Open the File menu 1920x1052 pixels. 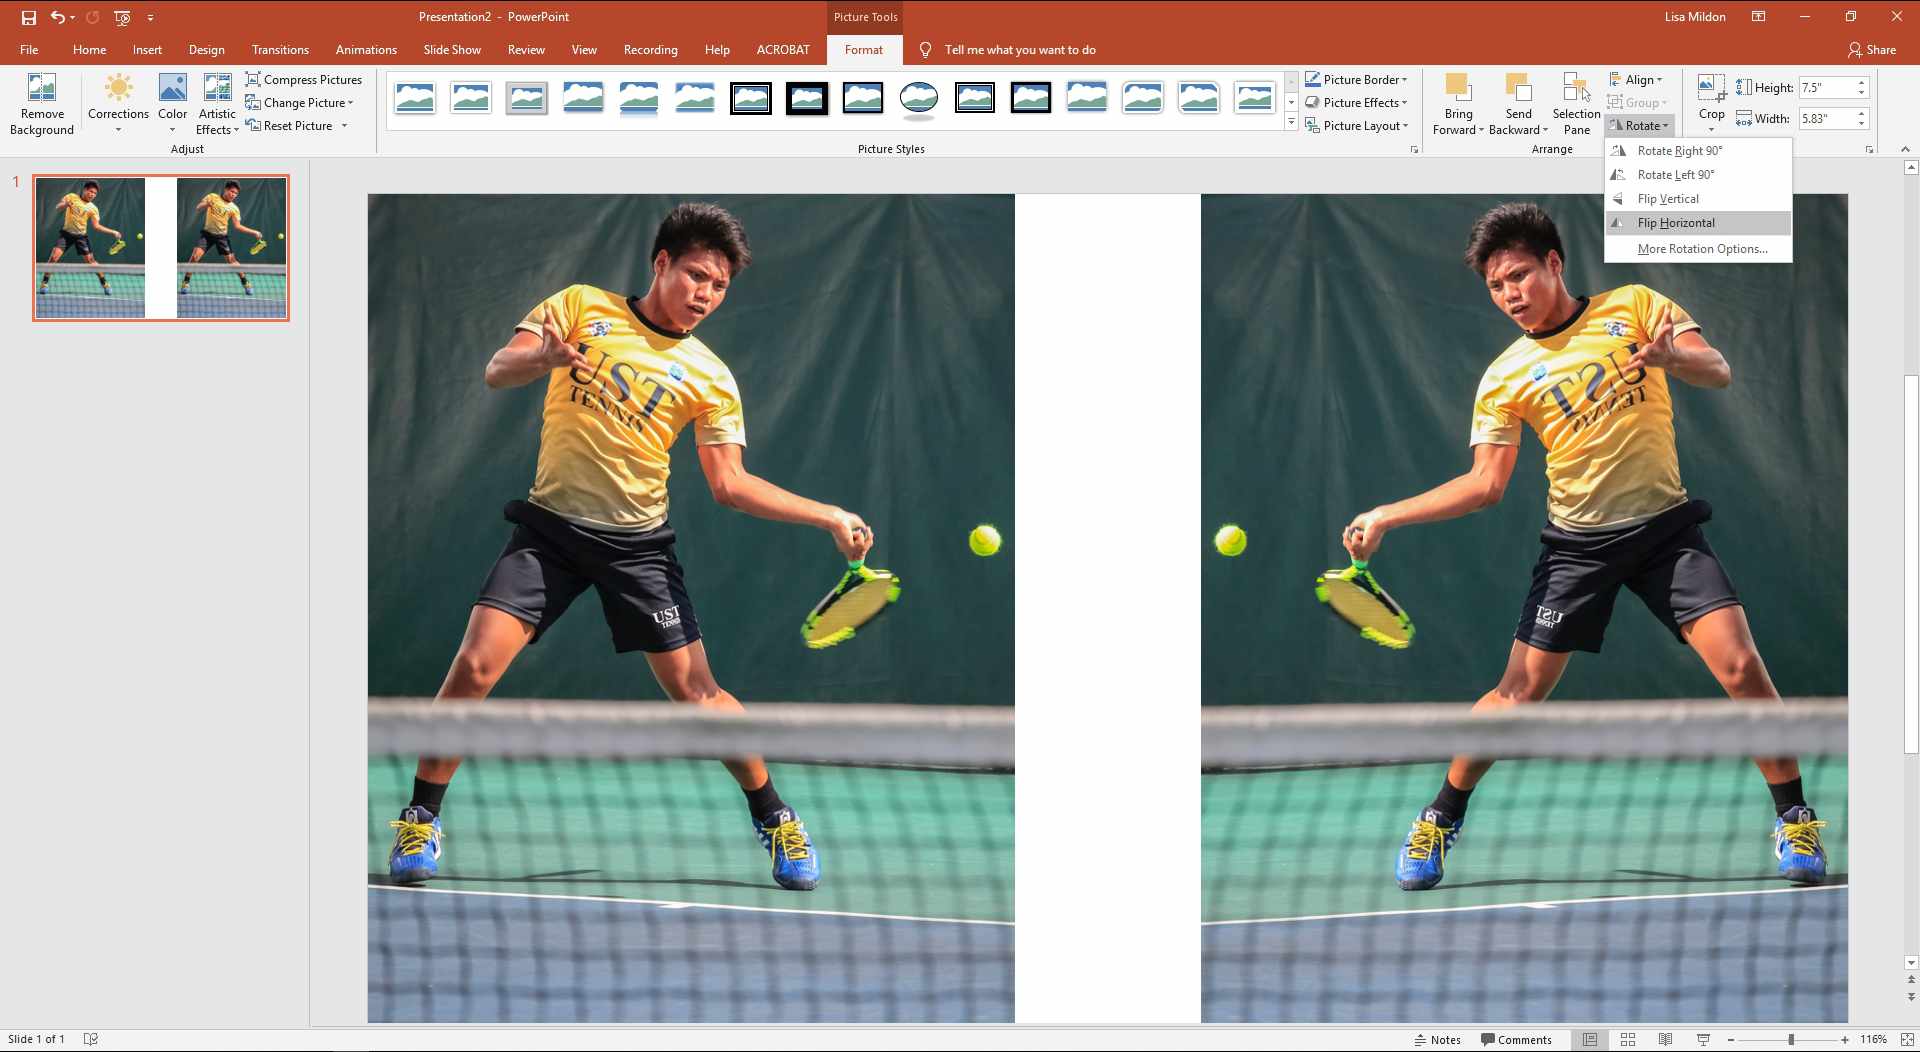pos(29,49)
